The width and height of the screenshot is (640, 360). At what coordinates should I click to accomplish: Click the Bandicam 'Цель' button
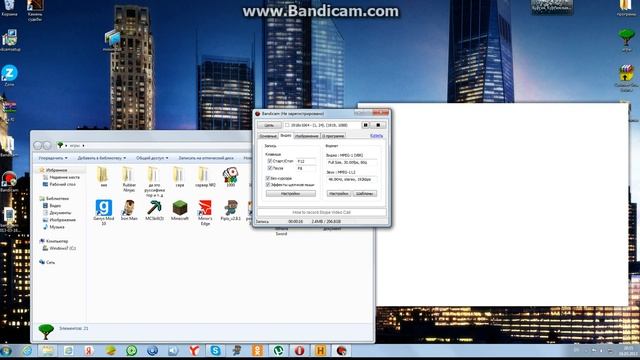269,125
